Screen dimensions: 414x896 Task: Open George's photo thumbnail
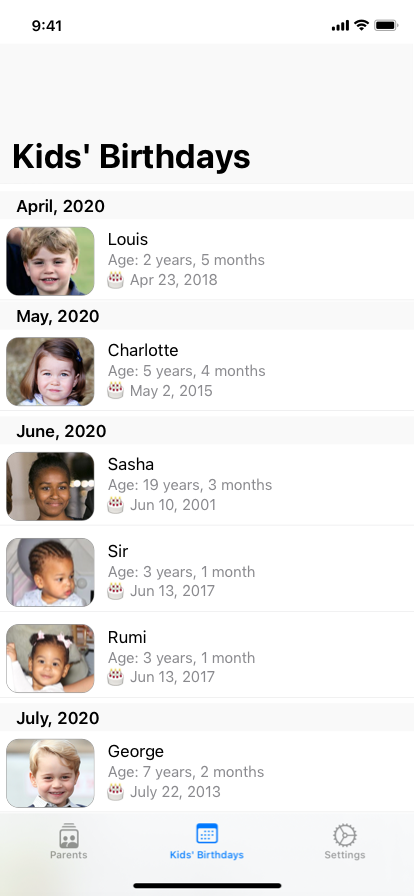(x=50, y=773)
